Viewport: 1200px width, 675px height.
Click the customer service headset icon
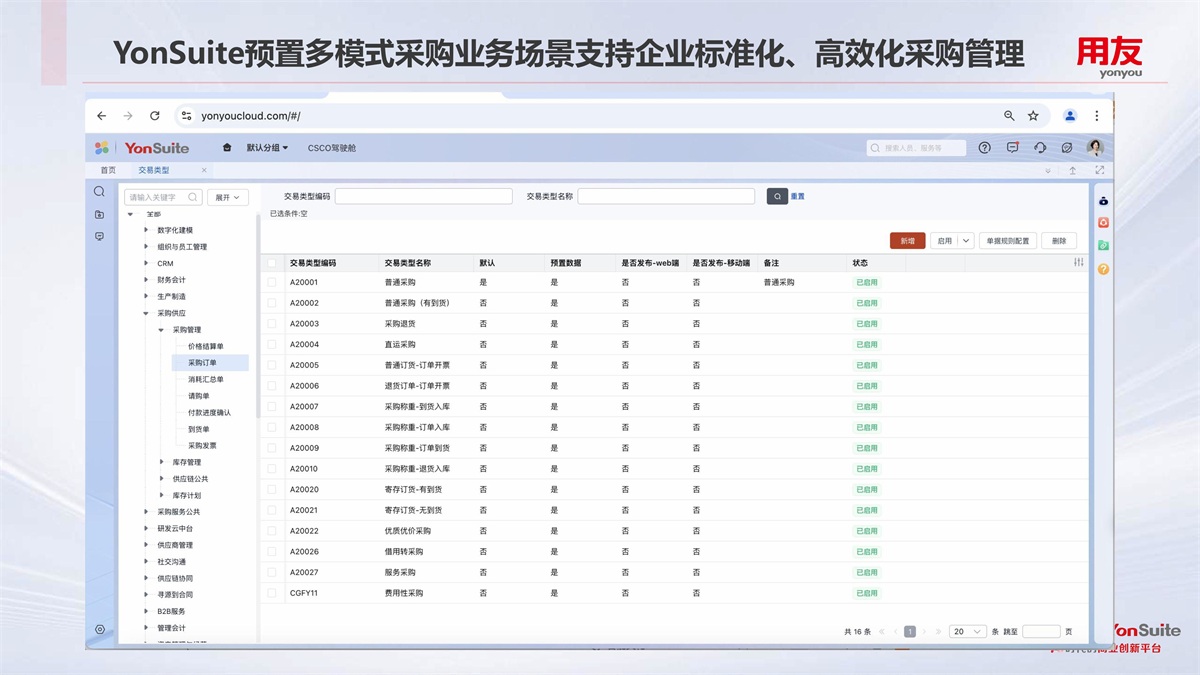1040,148
